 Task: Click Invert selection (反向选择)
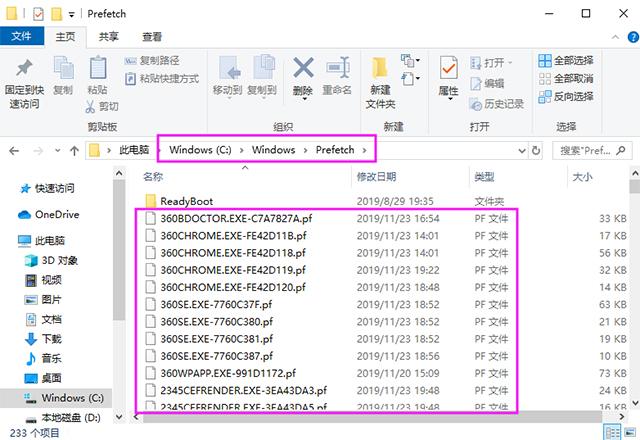[565, 97]
